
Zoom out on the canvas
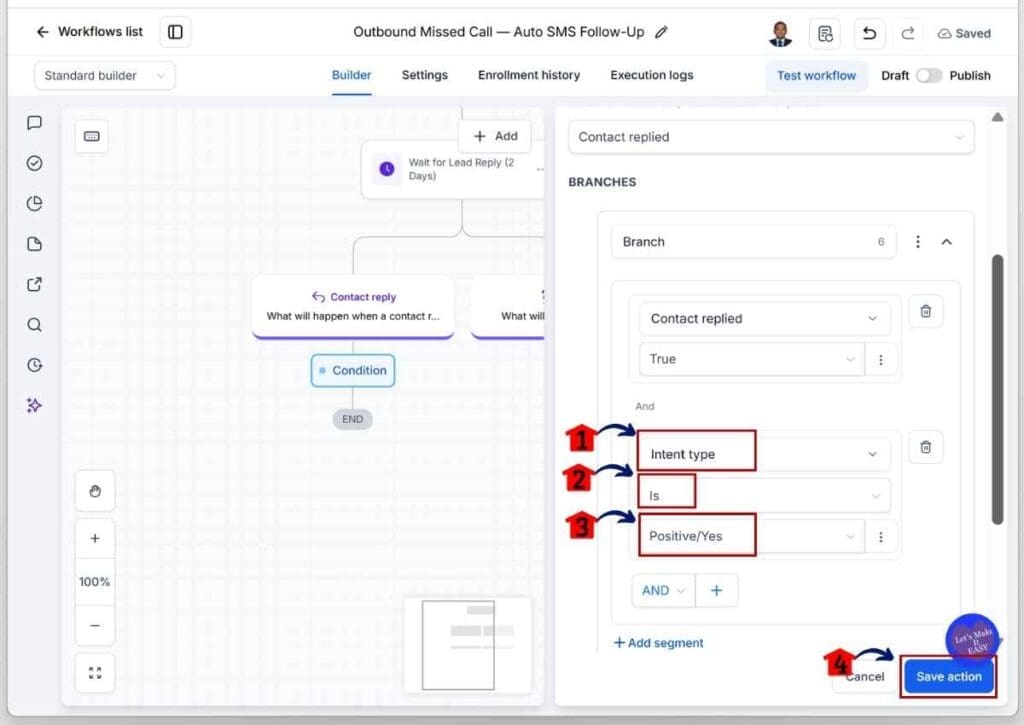[95, 625]
